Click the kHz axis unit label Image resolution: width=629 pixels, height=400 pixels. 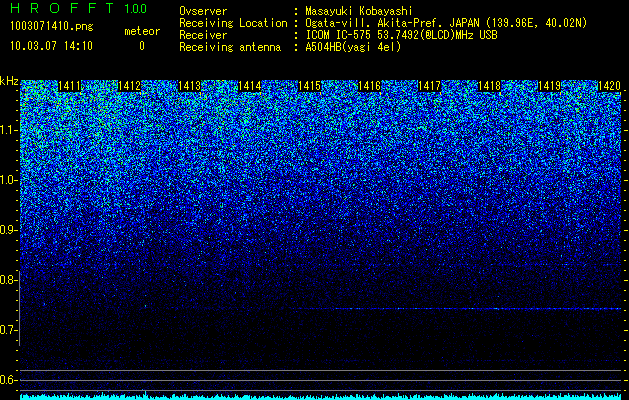[x=9, y=81]
